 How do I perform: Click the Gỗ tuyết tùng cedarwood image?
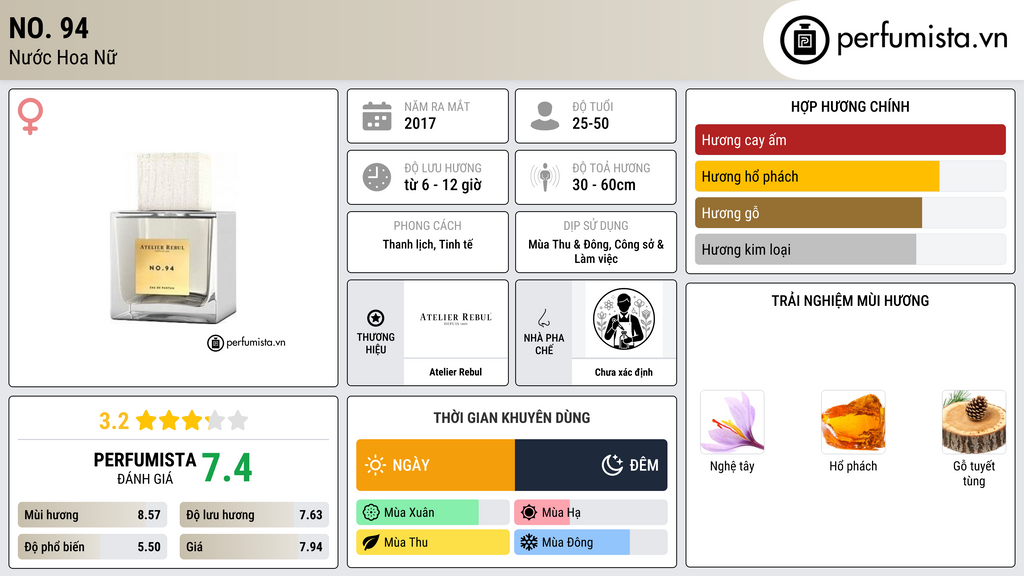[x=974, y=422]
